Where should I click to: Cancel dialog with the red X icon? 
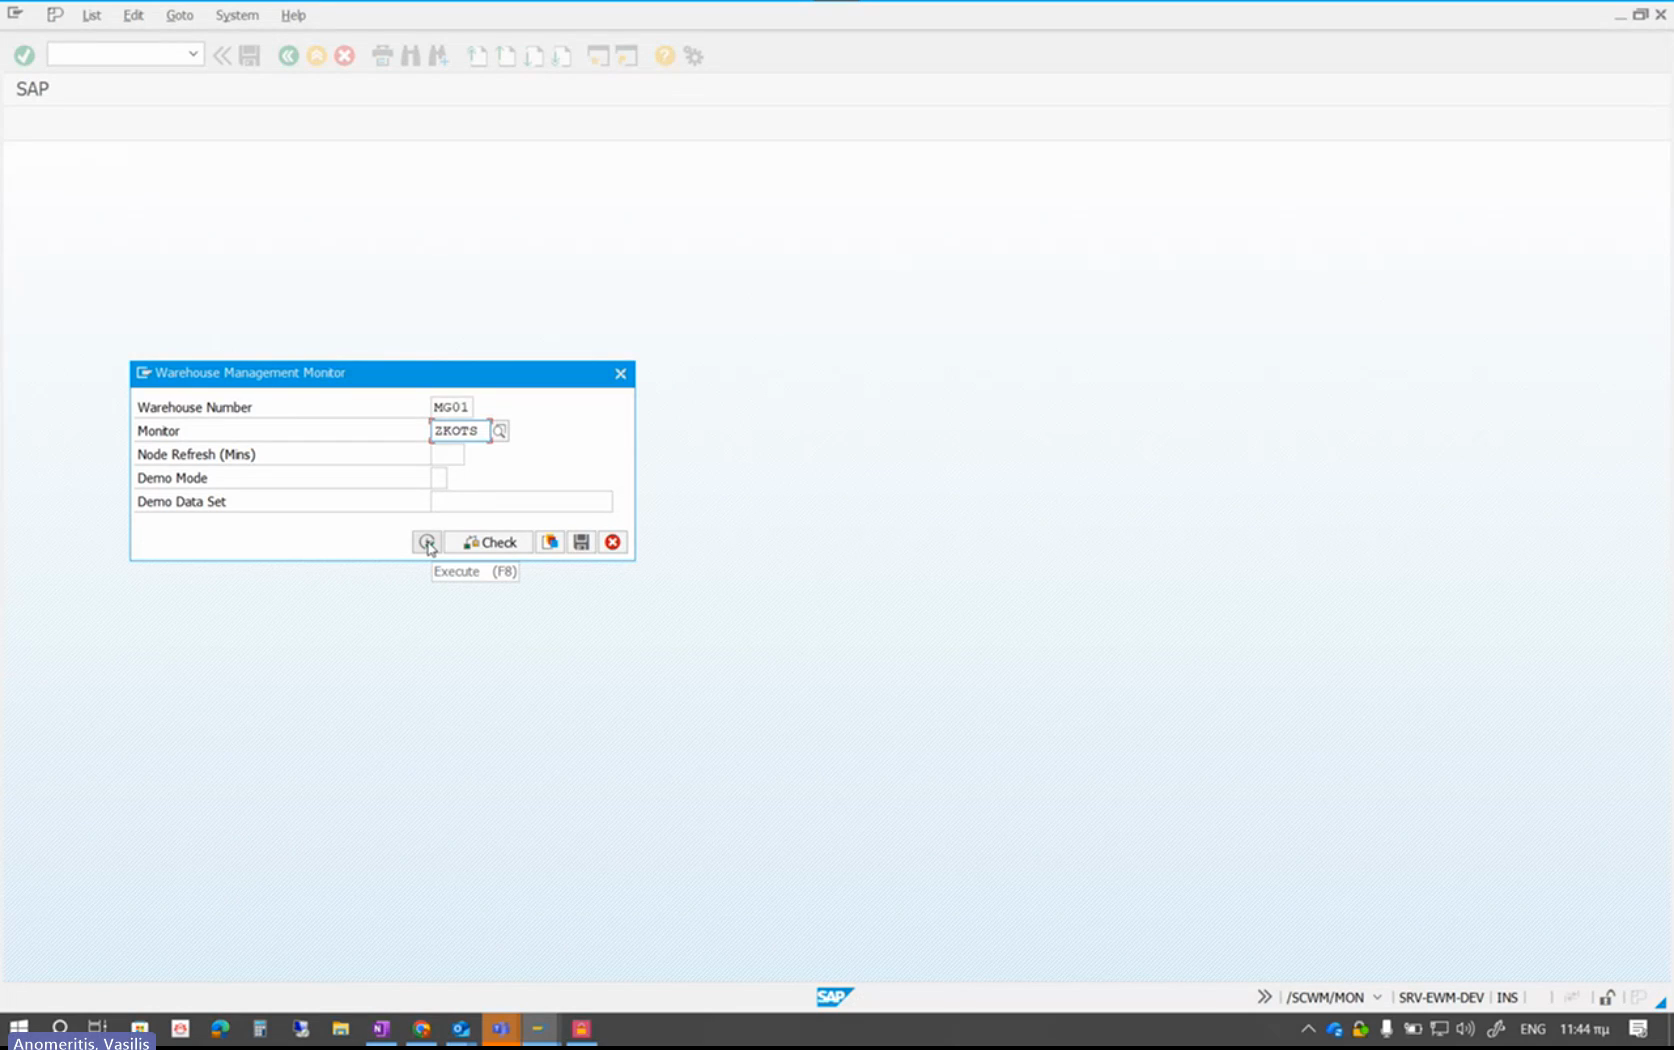613,542
